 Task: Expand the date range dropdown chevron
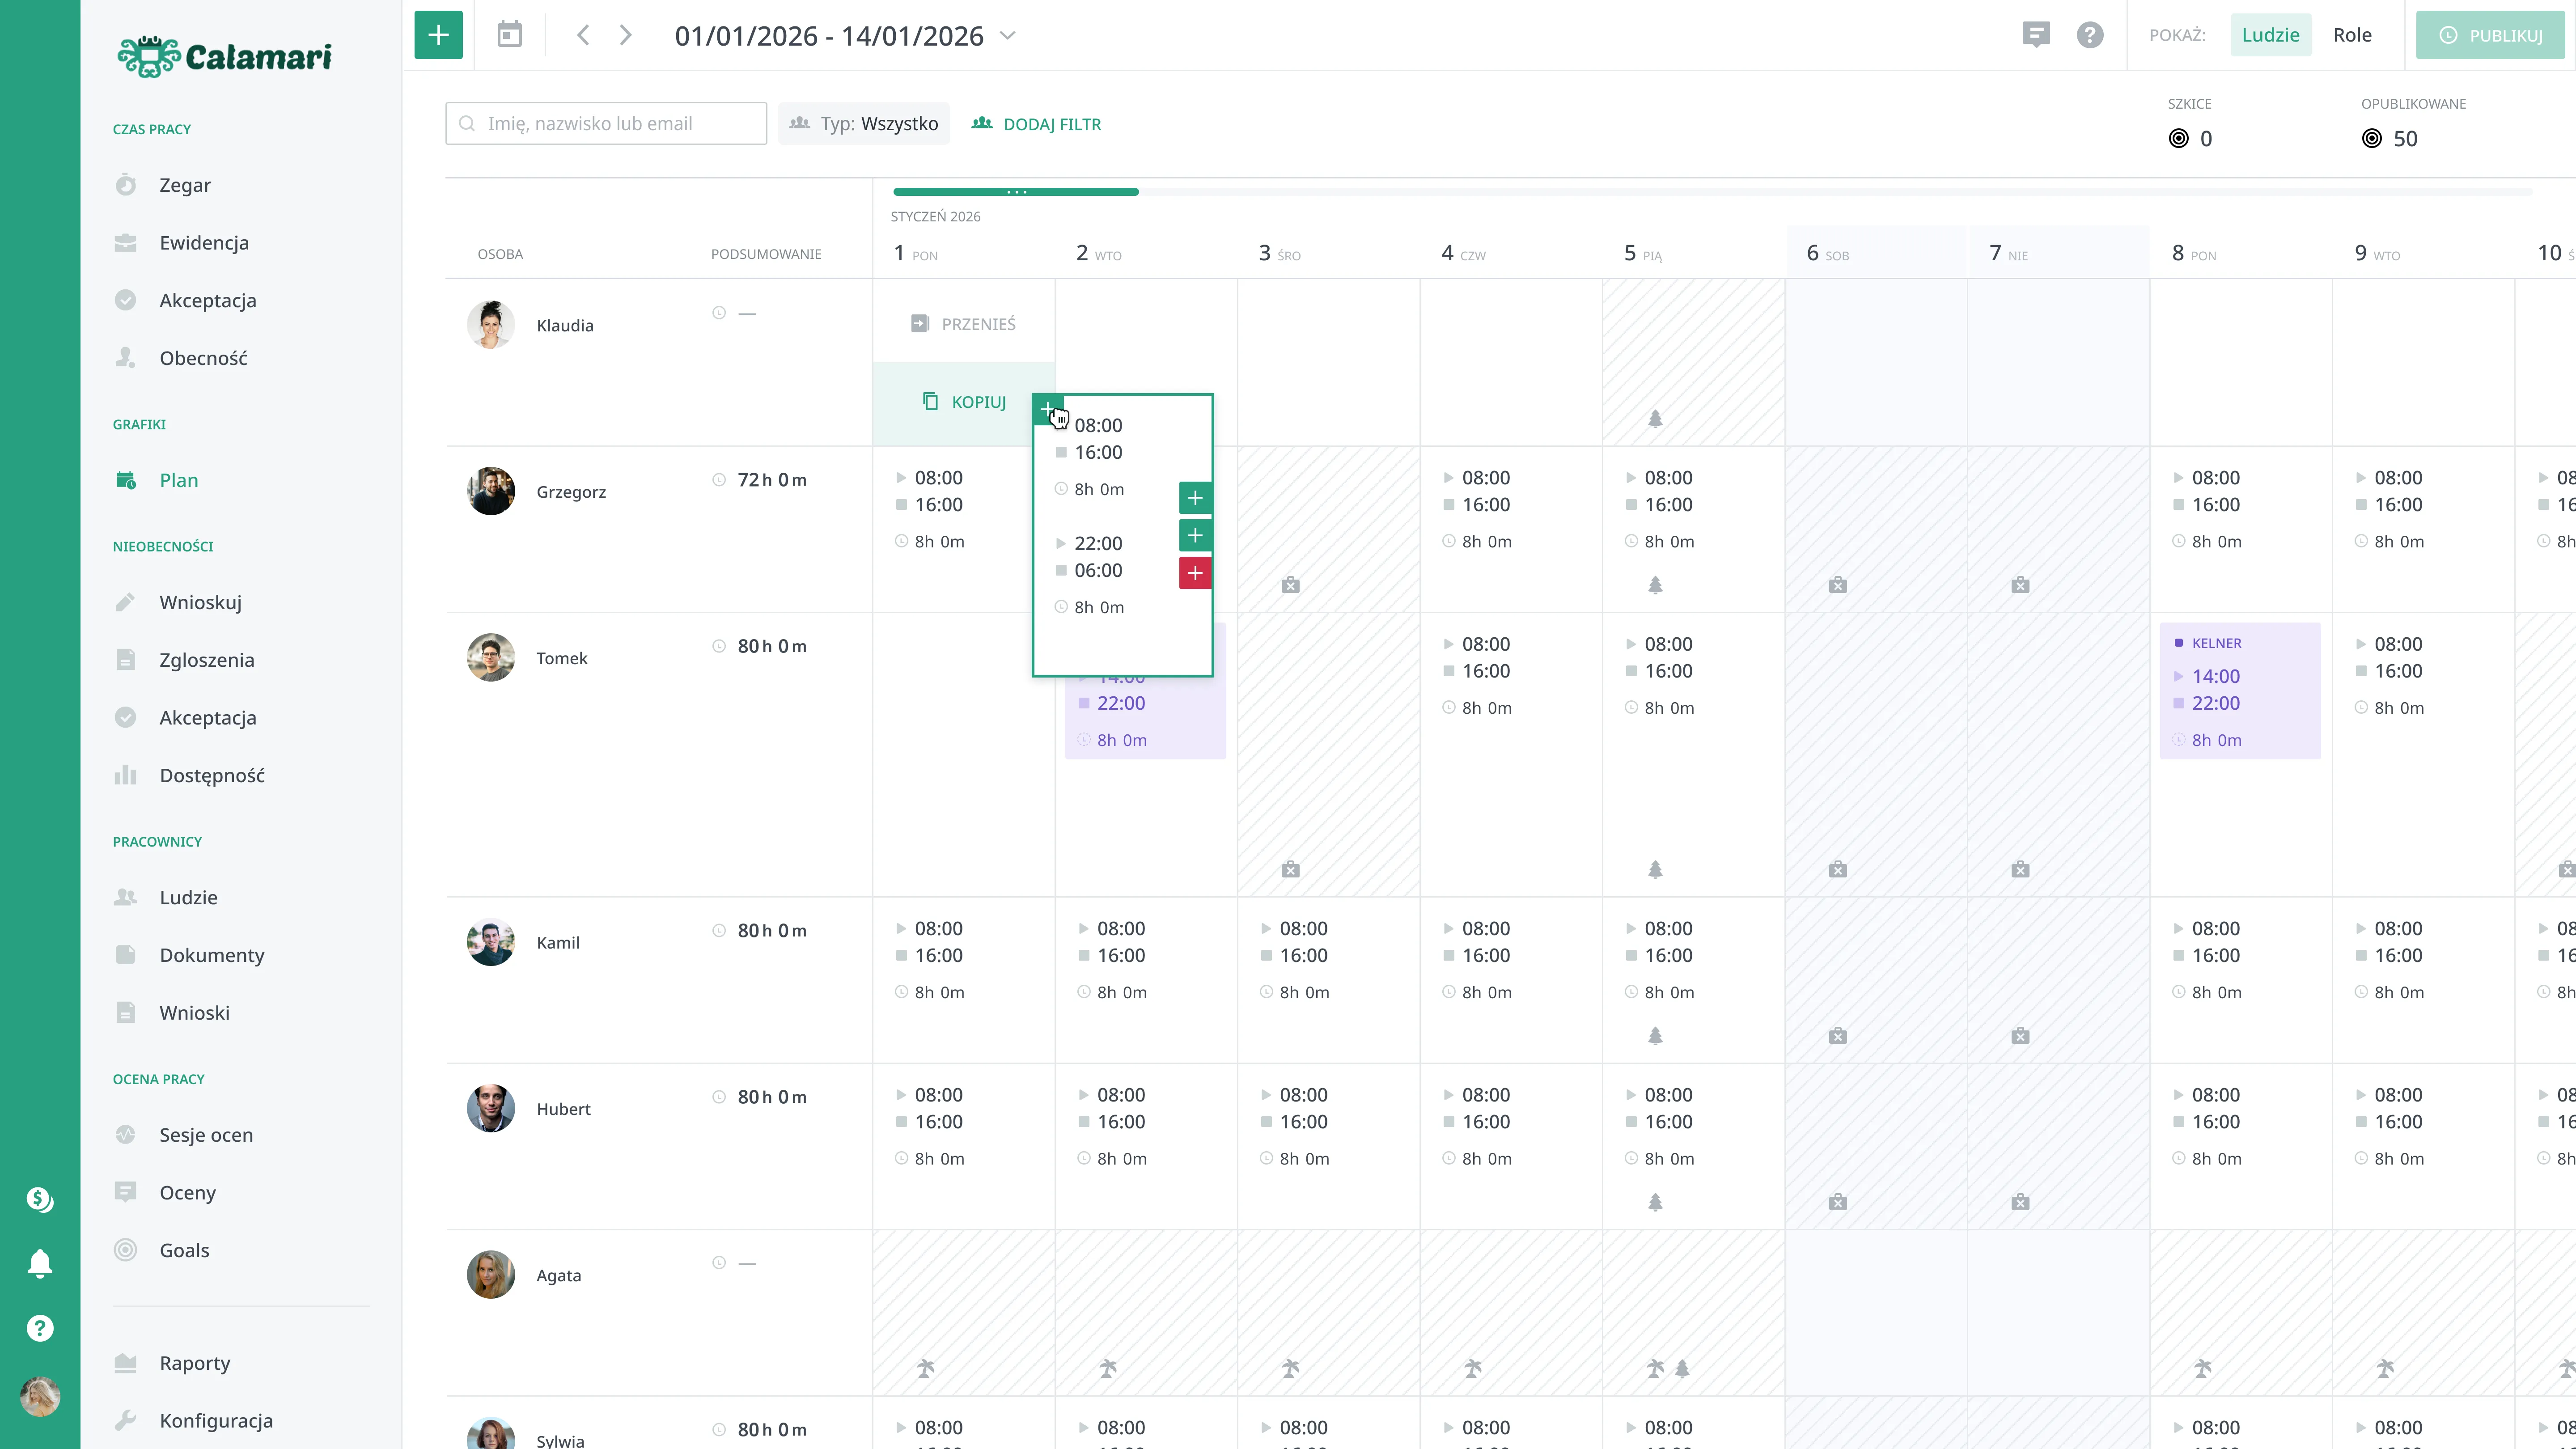1008,35
